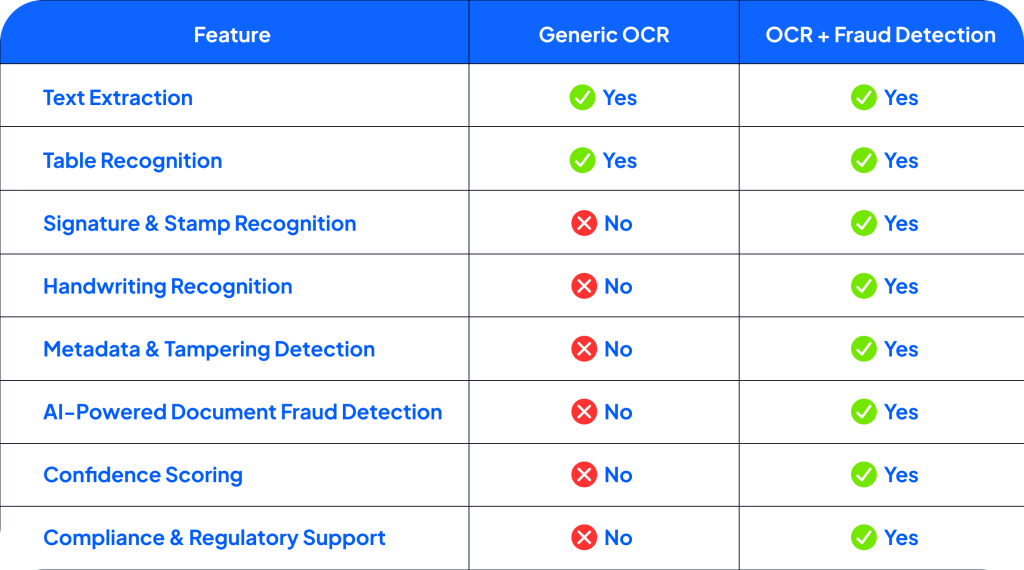Select the Feature column header
This screenshot has height=570, width=1024.
232,35
